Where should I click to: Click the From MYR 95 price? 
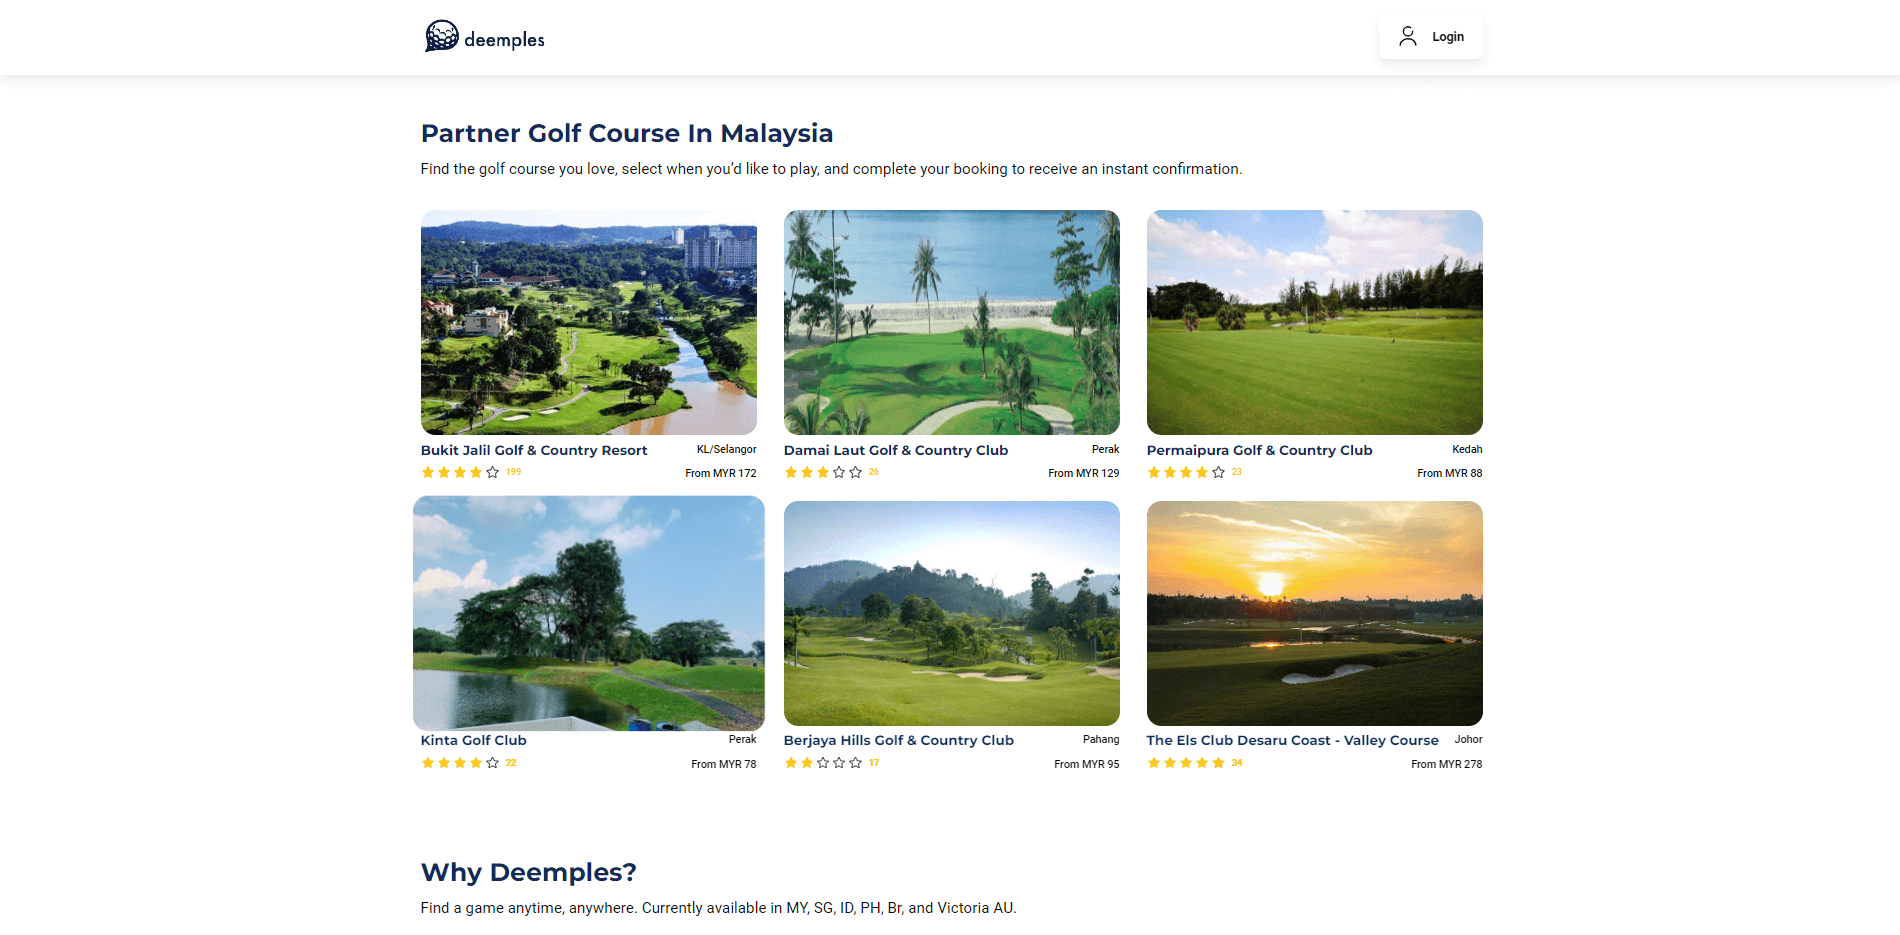click(x=1087, y=765)
